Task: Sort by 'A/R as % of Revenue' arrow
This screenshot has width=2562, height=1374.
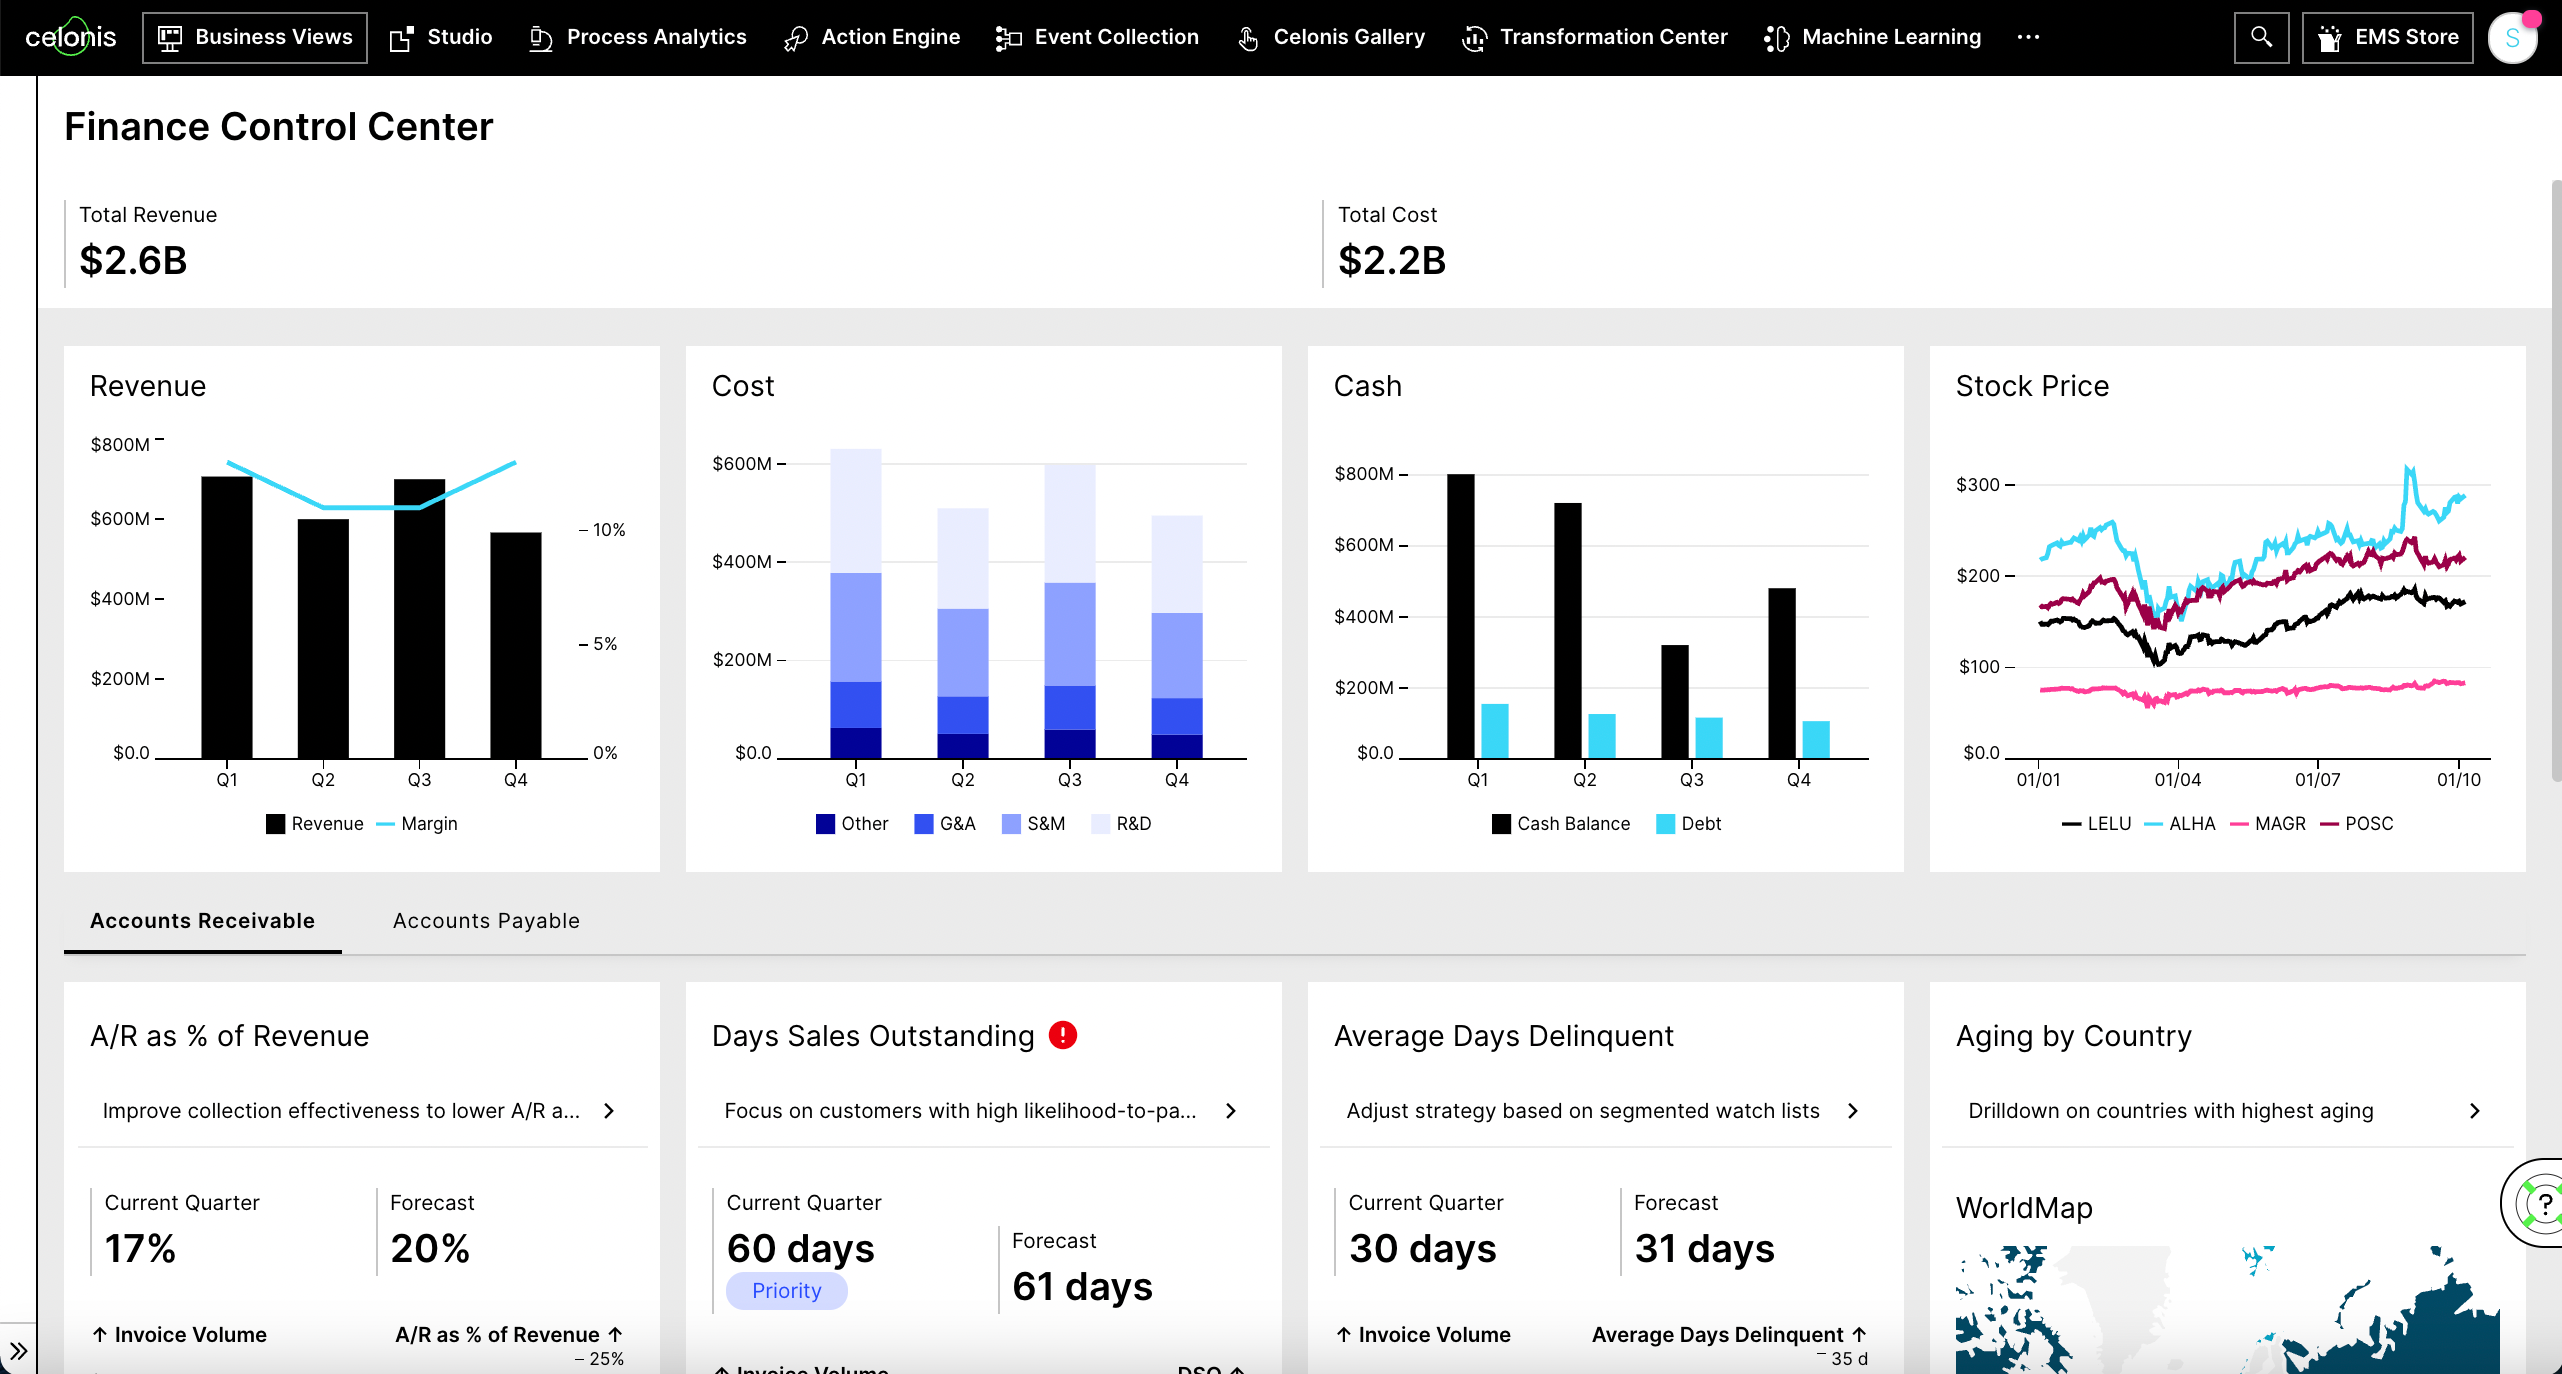Action: (x=616, y=1335)
